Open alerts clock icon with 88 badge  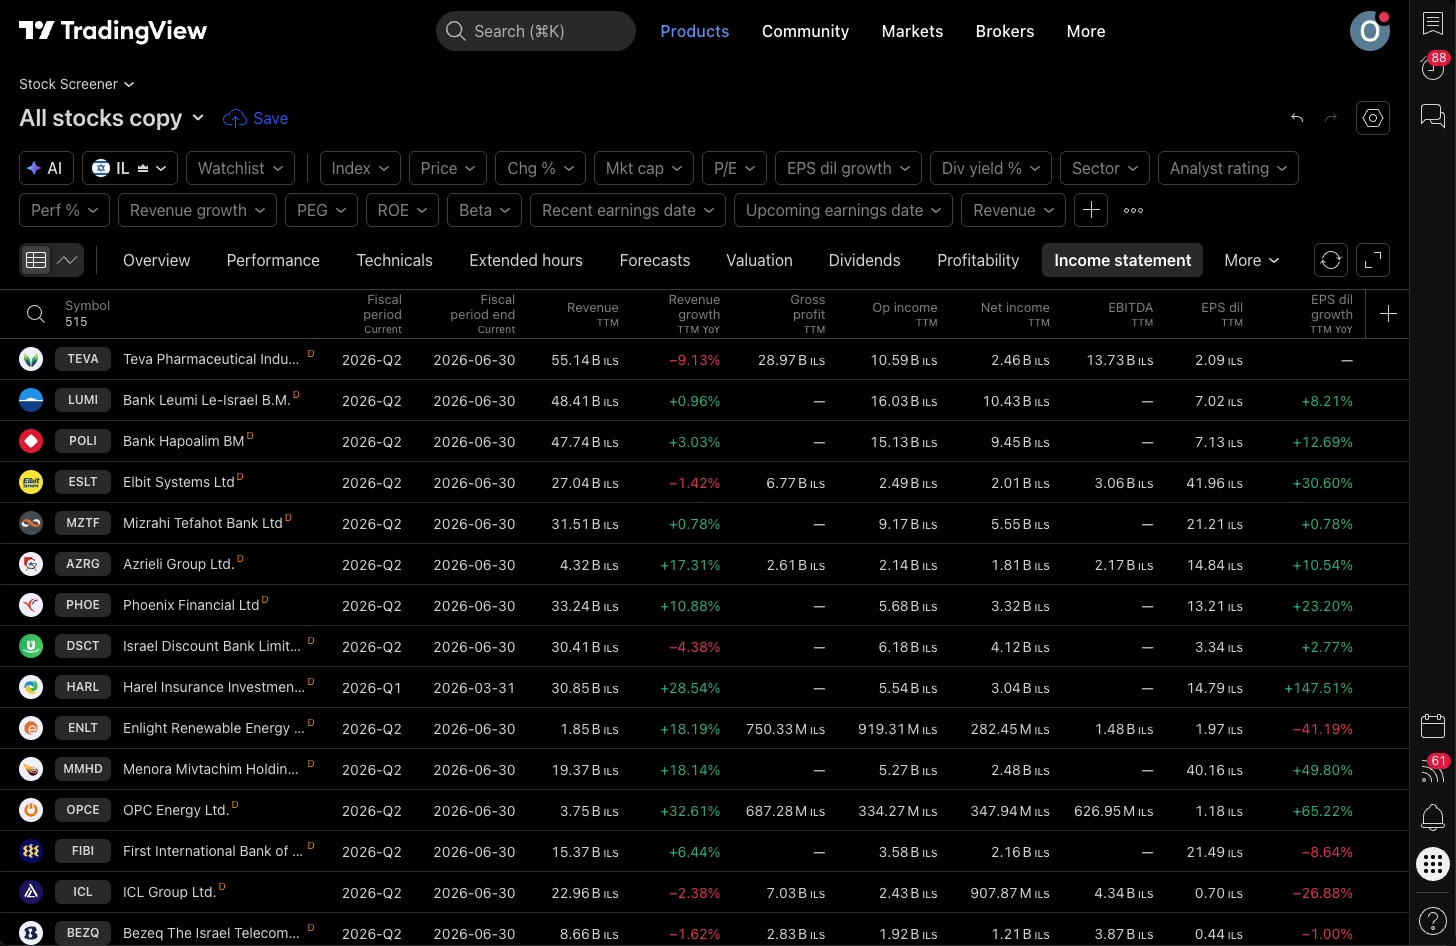pyautogui.click(x=1433, y=68)
